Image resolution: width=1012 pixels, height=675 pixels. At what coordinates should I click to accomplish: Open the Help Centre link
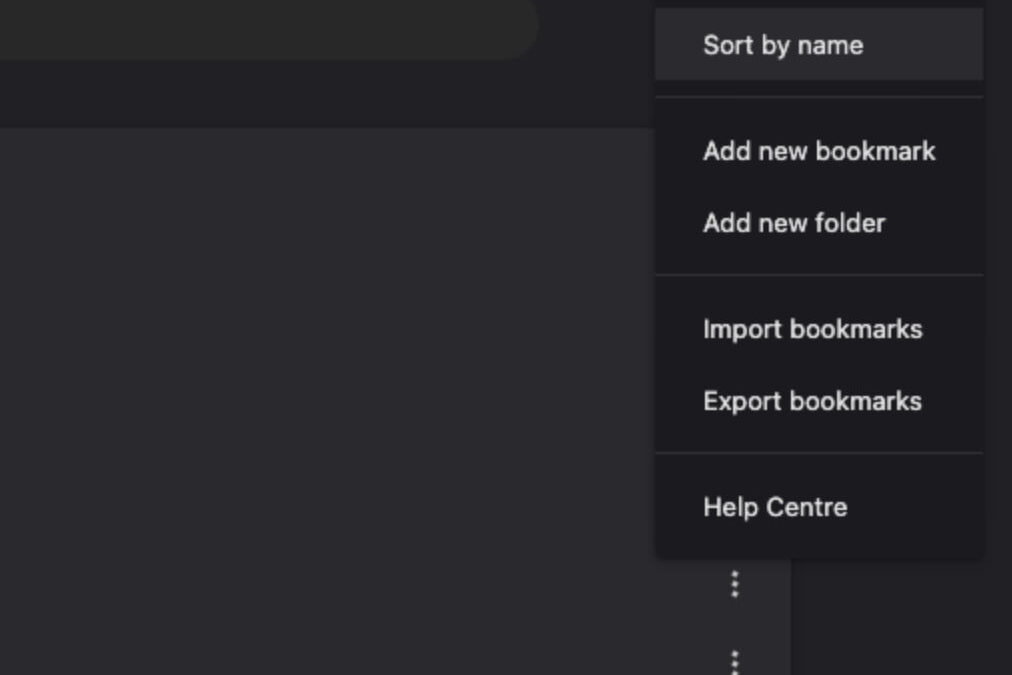coord(775,507)
